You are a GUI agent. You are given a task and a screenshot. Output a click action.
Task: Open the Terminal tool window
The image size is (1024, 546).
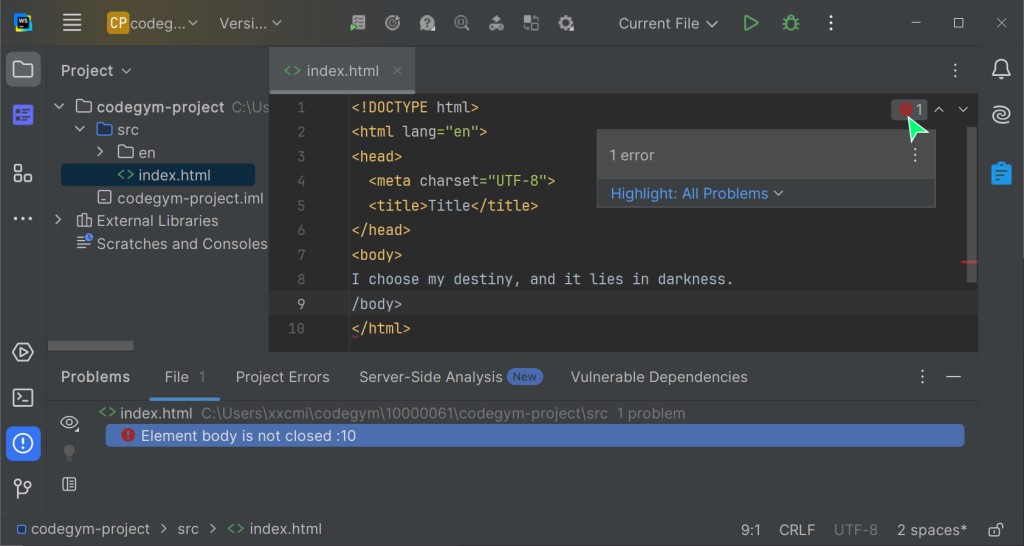tap(23, 397)
